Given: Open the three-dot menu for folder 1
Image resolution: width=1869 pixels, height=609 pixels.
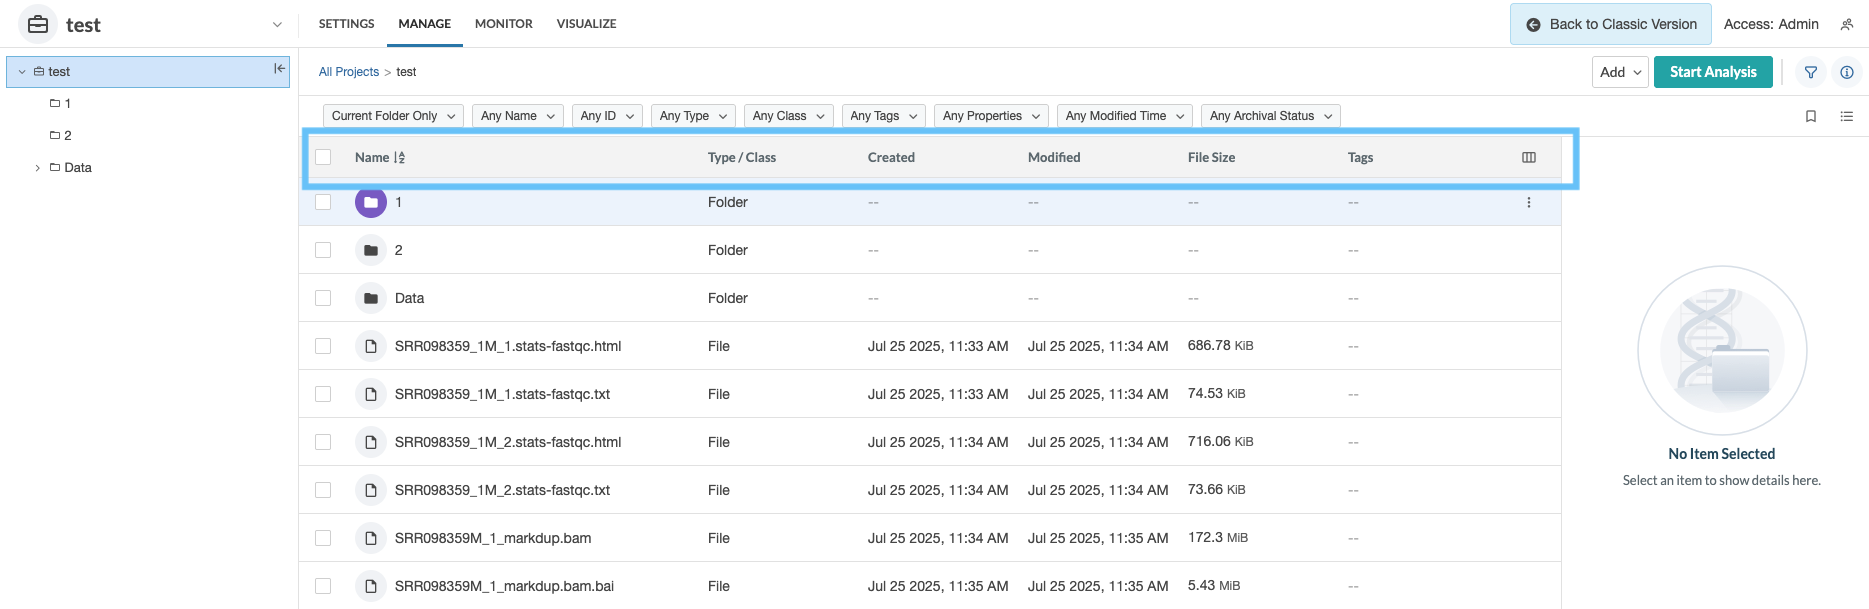Looking at the screenshot, I should [x=1528, y=203].
